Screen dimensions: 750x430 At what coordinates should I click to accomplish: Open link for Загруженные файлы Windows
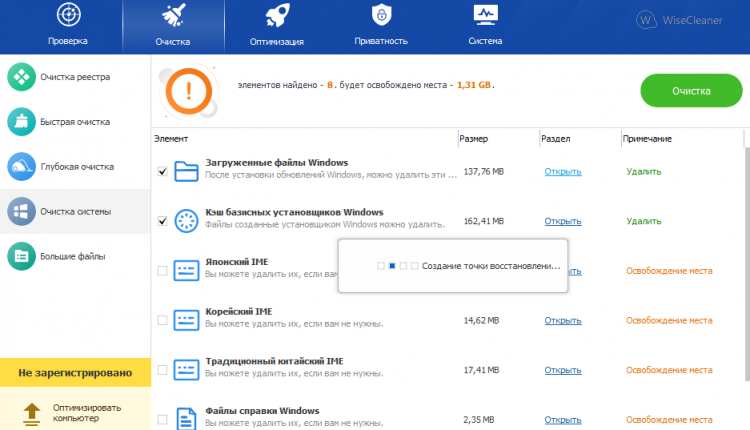tap(563, 171)
